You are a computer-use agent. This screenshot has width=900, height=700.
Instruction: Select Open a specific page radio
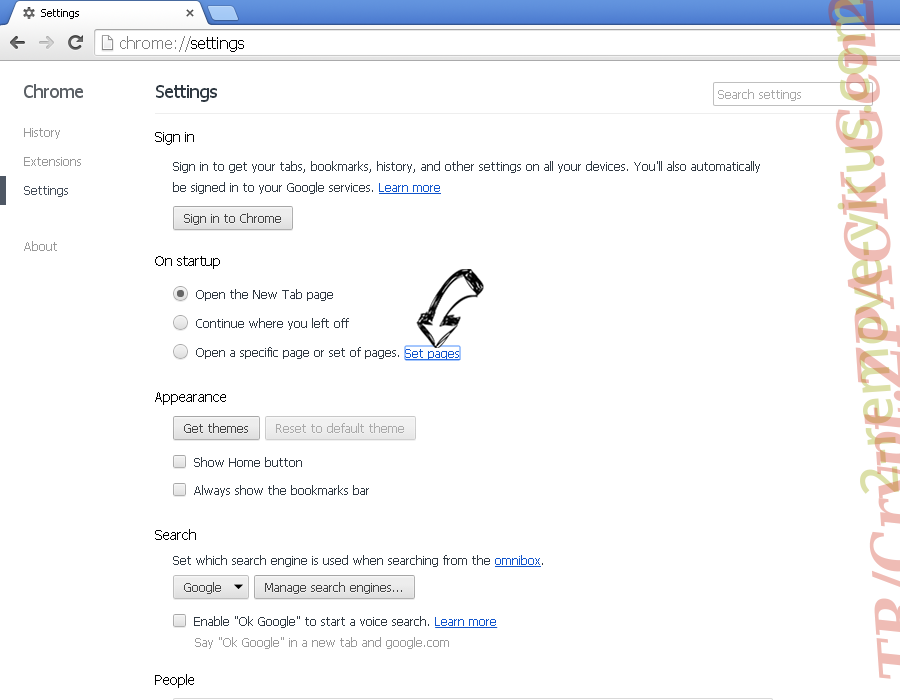click(180, 351)
